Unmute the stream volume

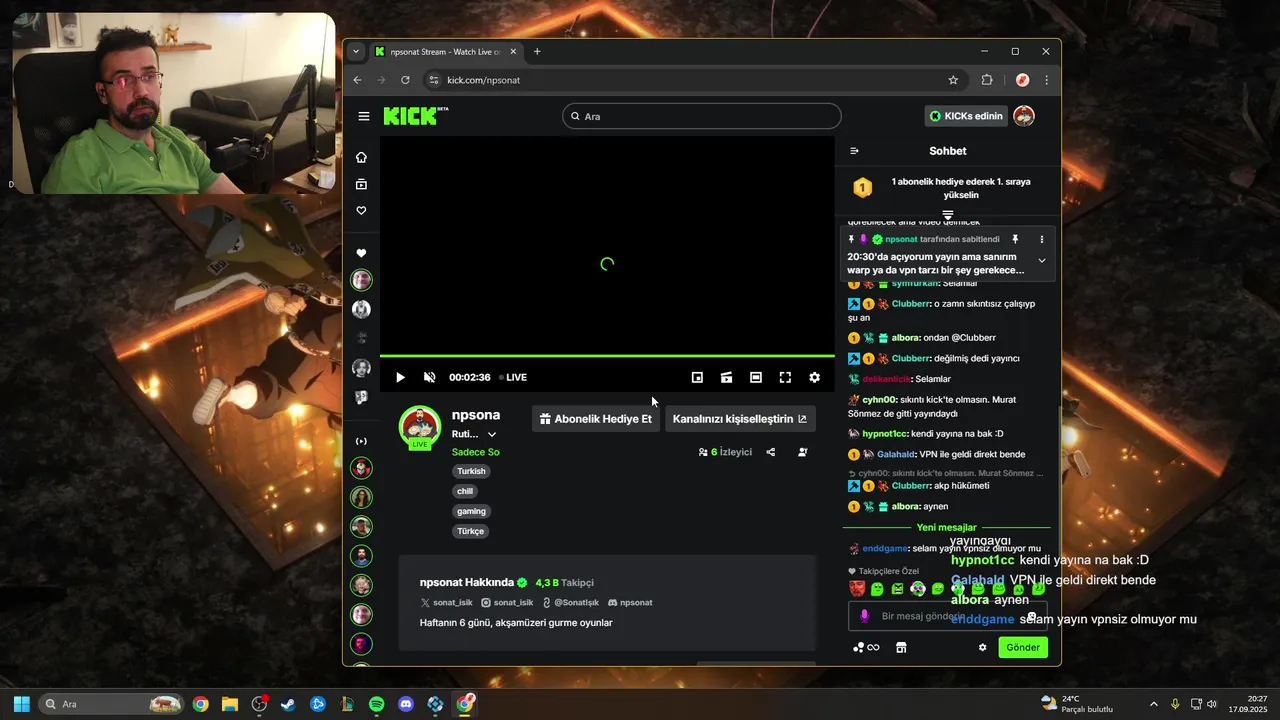tap(429, 377)
